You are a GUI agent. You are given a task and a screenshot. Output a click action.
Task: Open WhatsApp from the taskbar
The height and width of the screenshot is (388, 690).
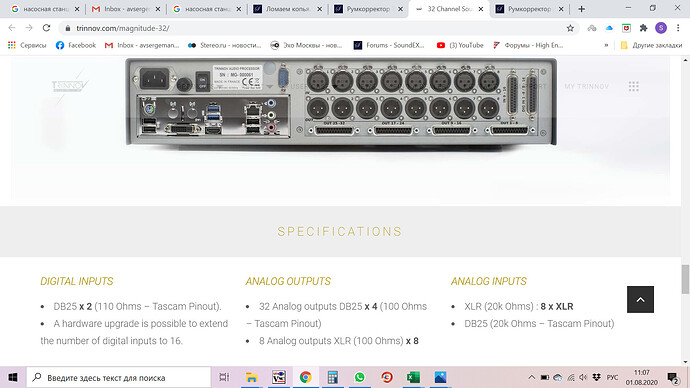(360, 377)
